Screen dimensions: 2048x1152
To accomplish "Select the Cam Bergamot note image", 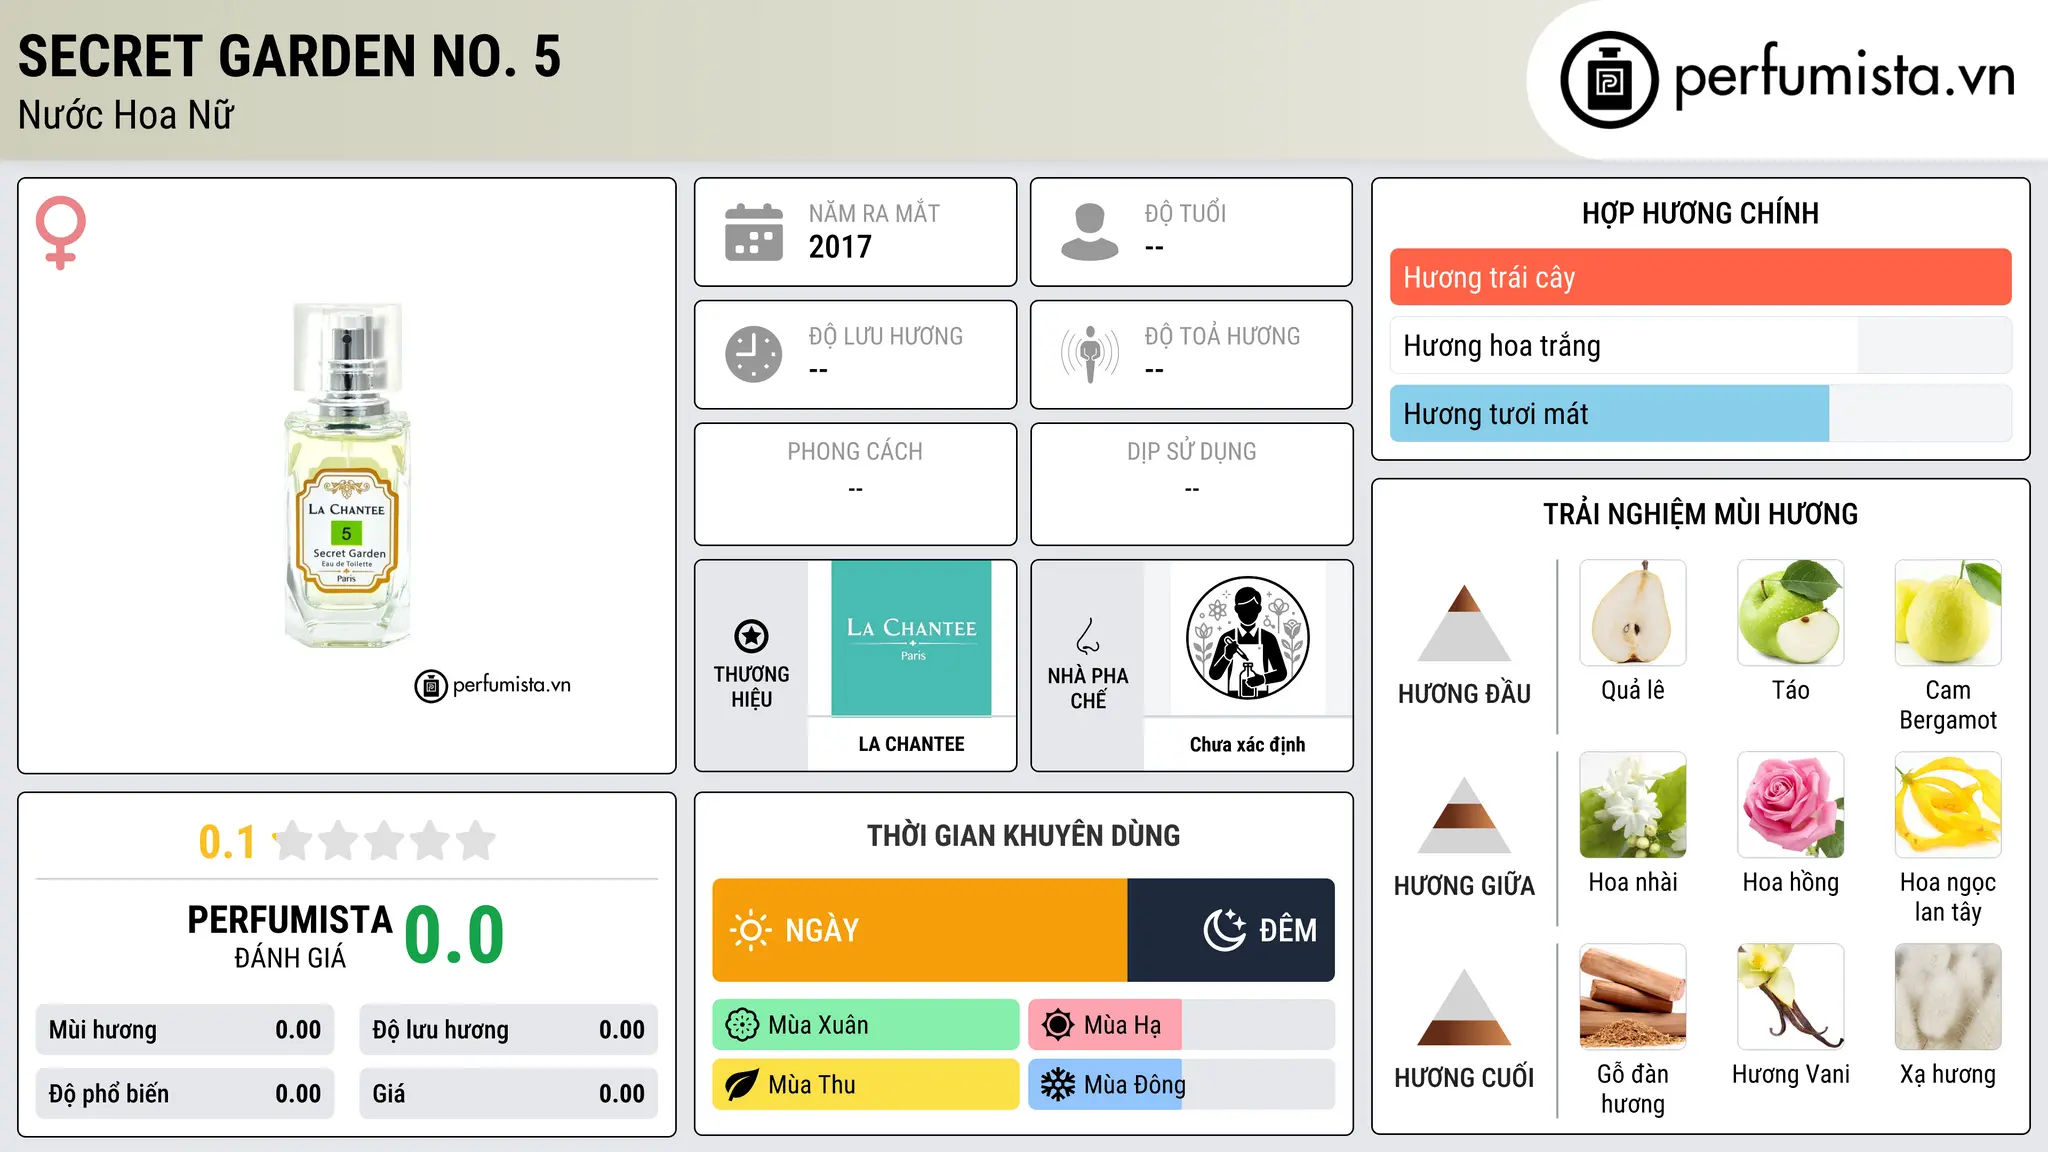I will pyautogui.click(x=1948, y=613).
